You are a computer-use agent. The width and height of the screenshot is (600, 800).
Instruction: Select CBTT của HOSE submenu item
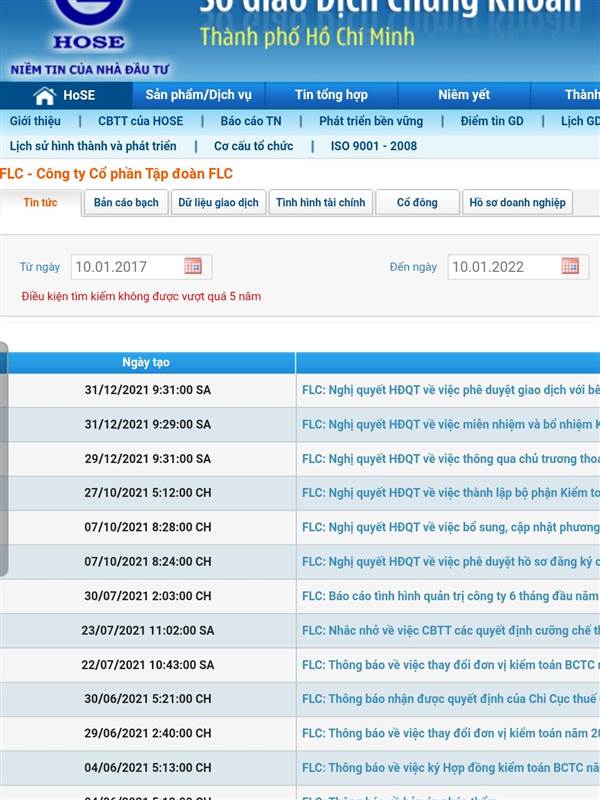click(x=141, y=121)
